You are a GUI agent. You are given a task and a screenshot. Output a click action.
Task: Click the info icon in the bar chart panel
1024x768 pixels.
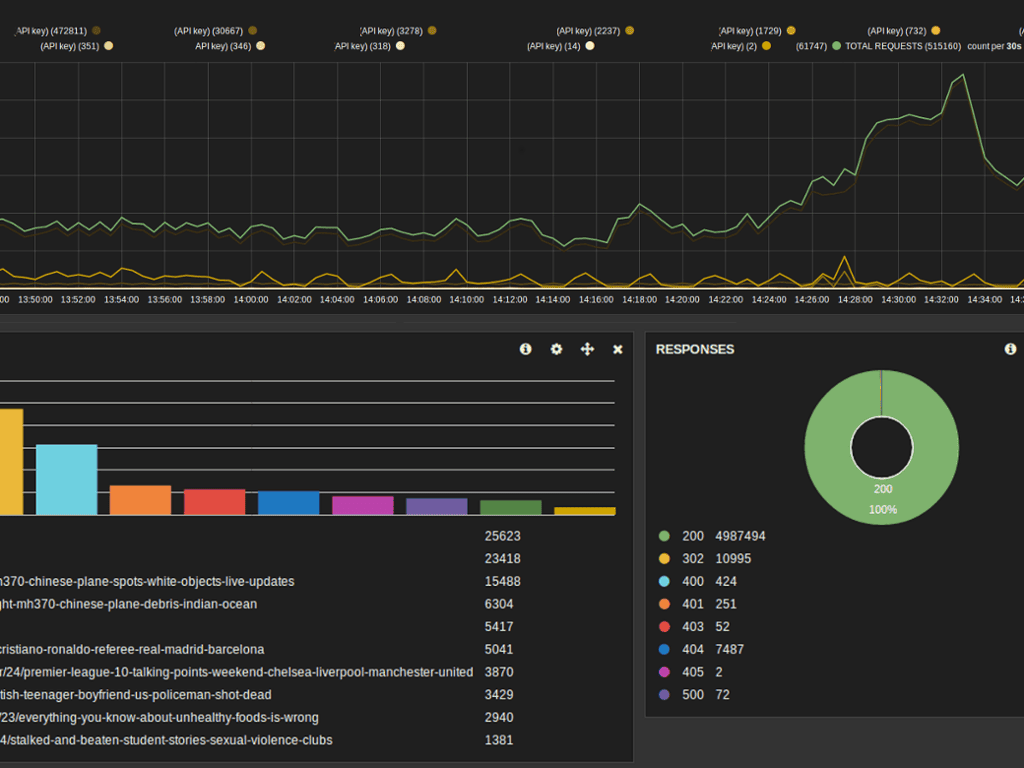[526, 349]
